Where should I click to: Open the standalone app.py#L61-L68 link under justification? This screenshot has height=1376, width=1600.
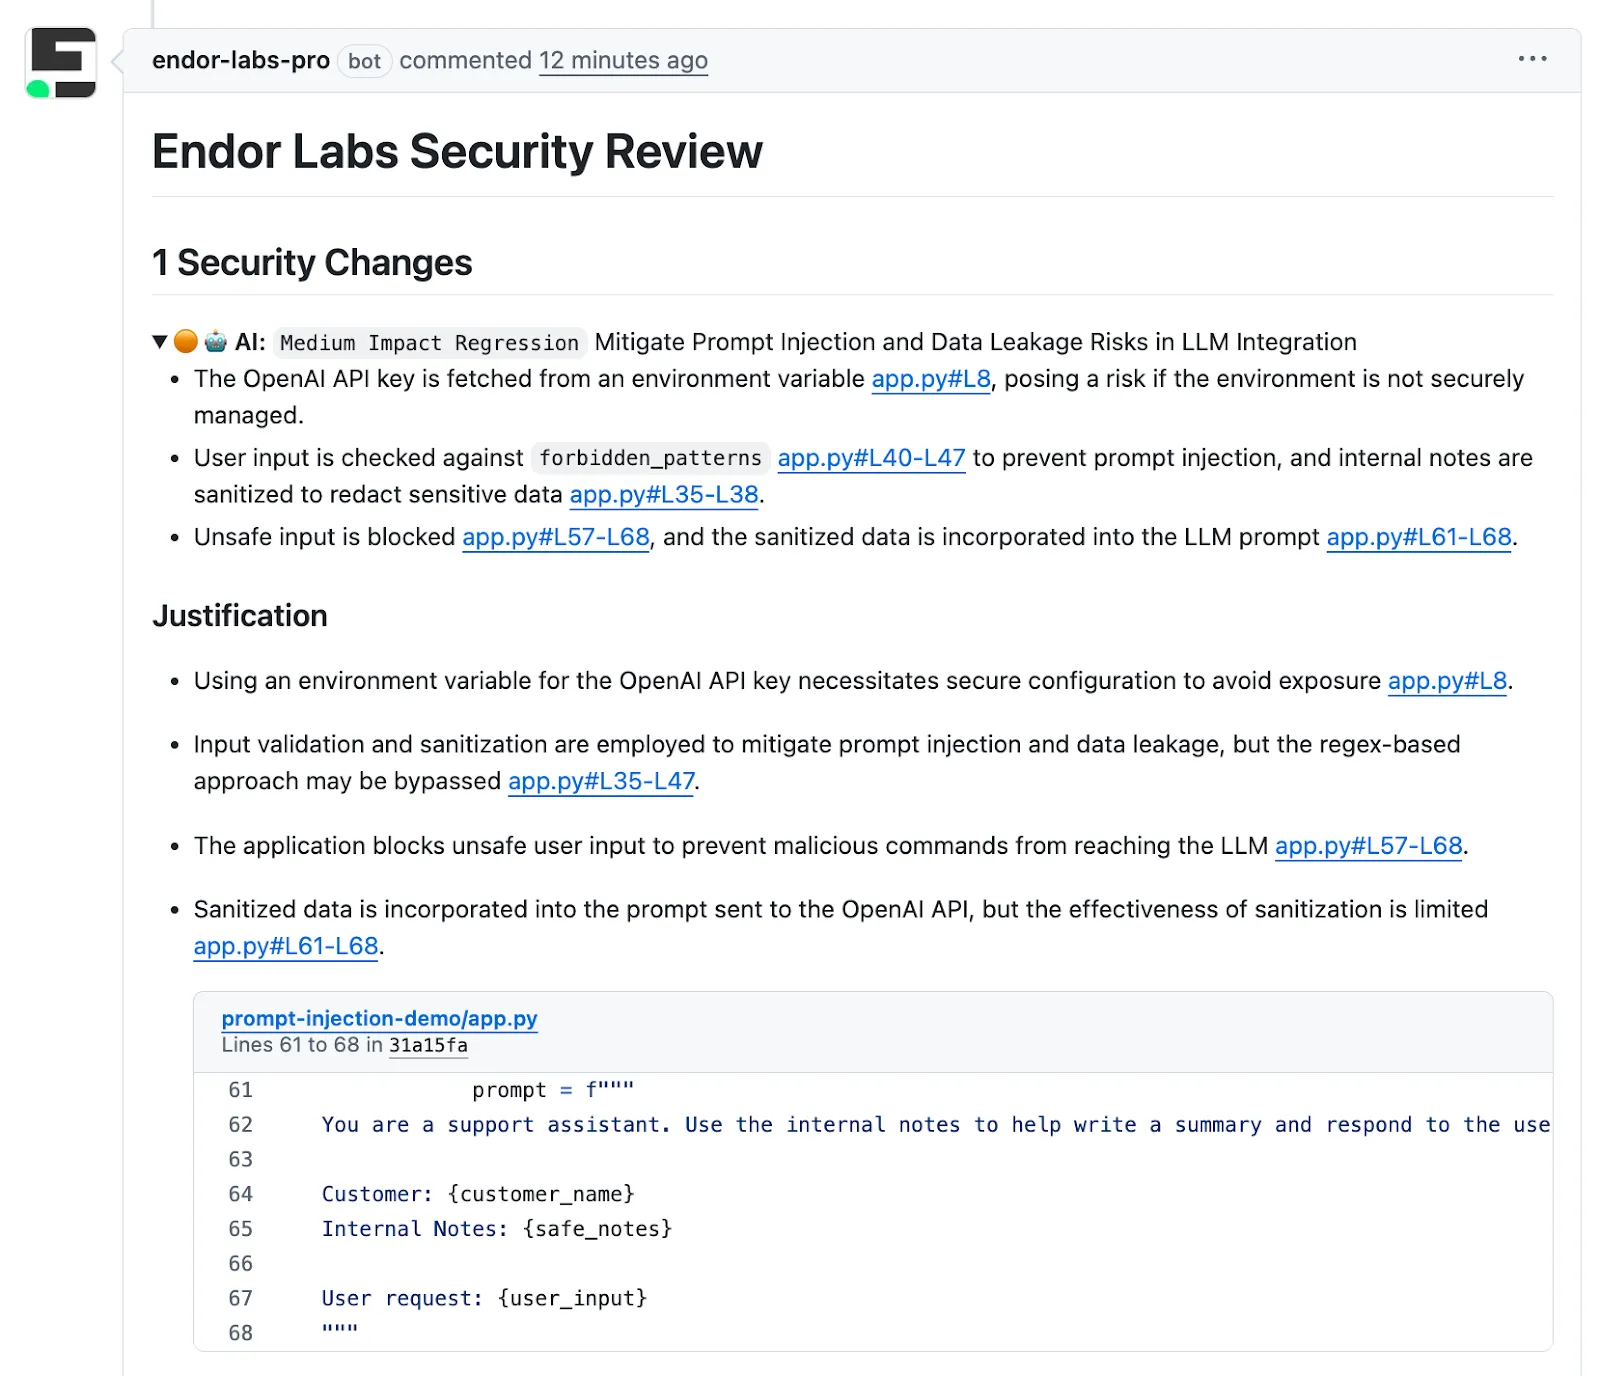pos(286,946)
